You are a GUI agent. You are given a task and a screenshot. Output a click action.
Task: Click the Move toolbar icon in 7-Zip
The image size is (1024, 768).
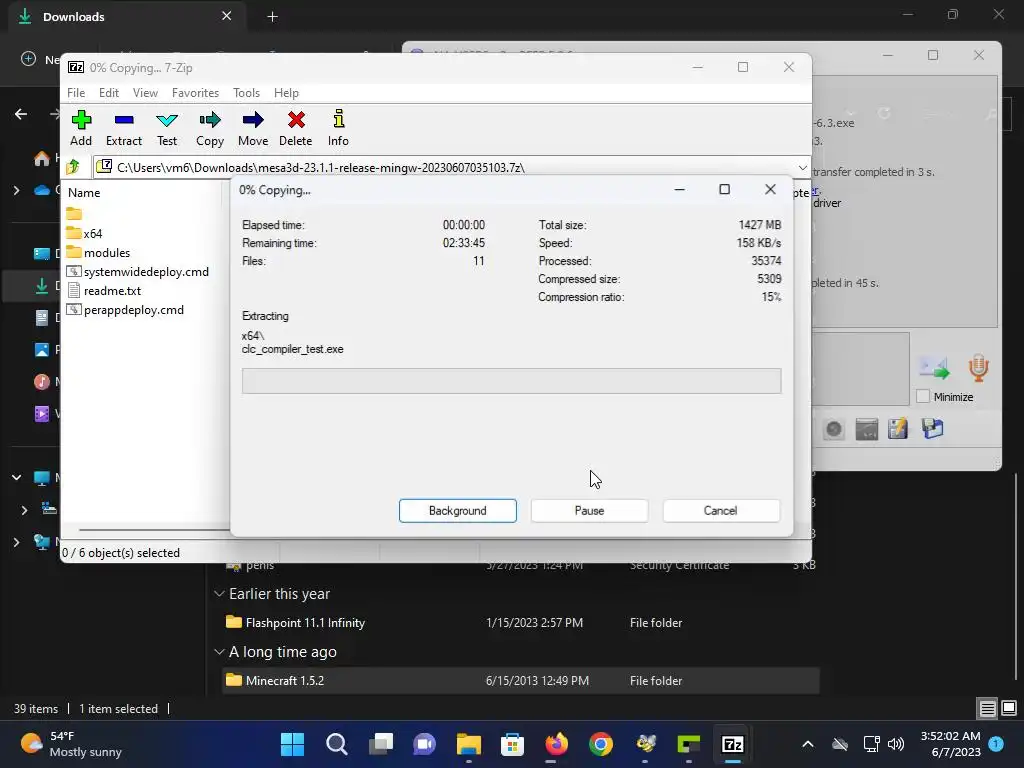tap(253, 128)
